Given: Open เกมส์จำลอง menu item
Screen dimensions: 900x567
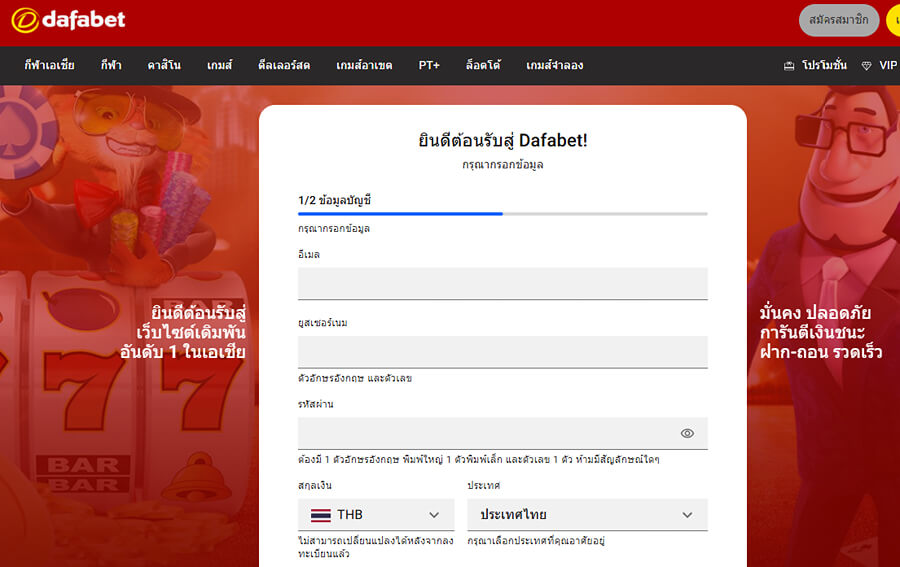Looking at the screenshot, I should pyautogui.click(x=554, y=65).
